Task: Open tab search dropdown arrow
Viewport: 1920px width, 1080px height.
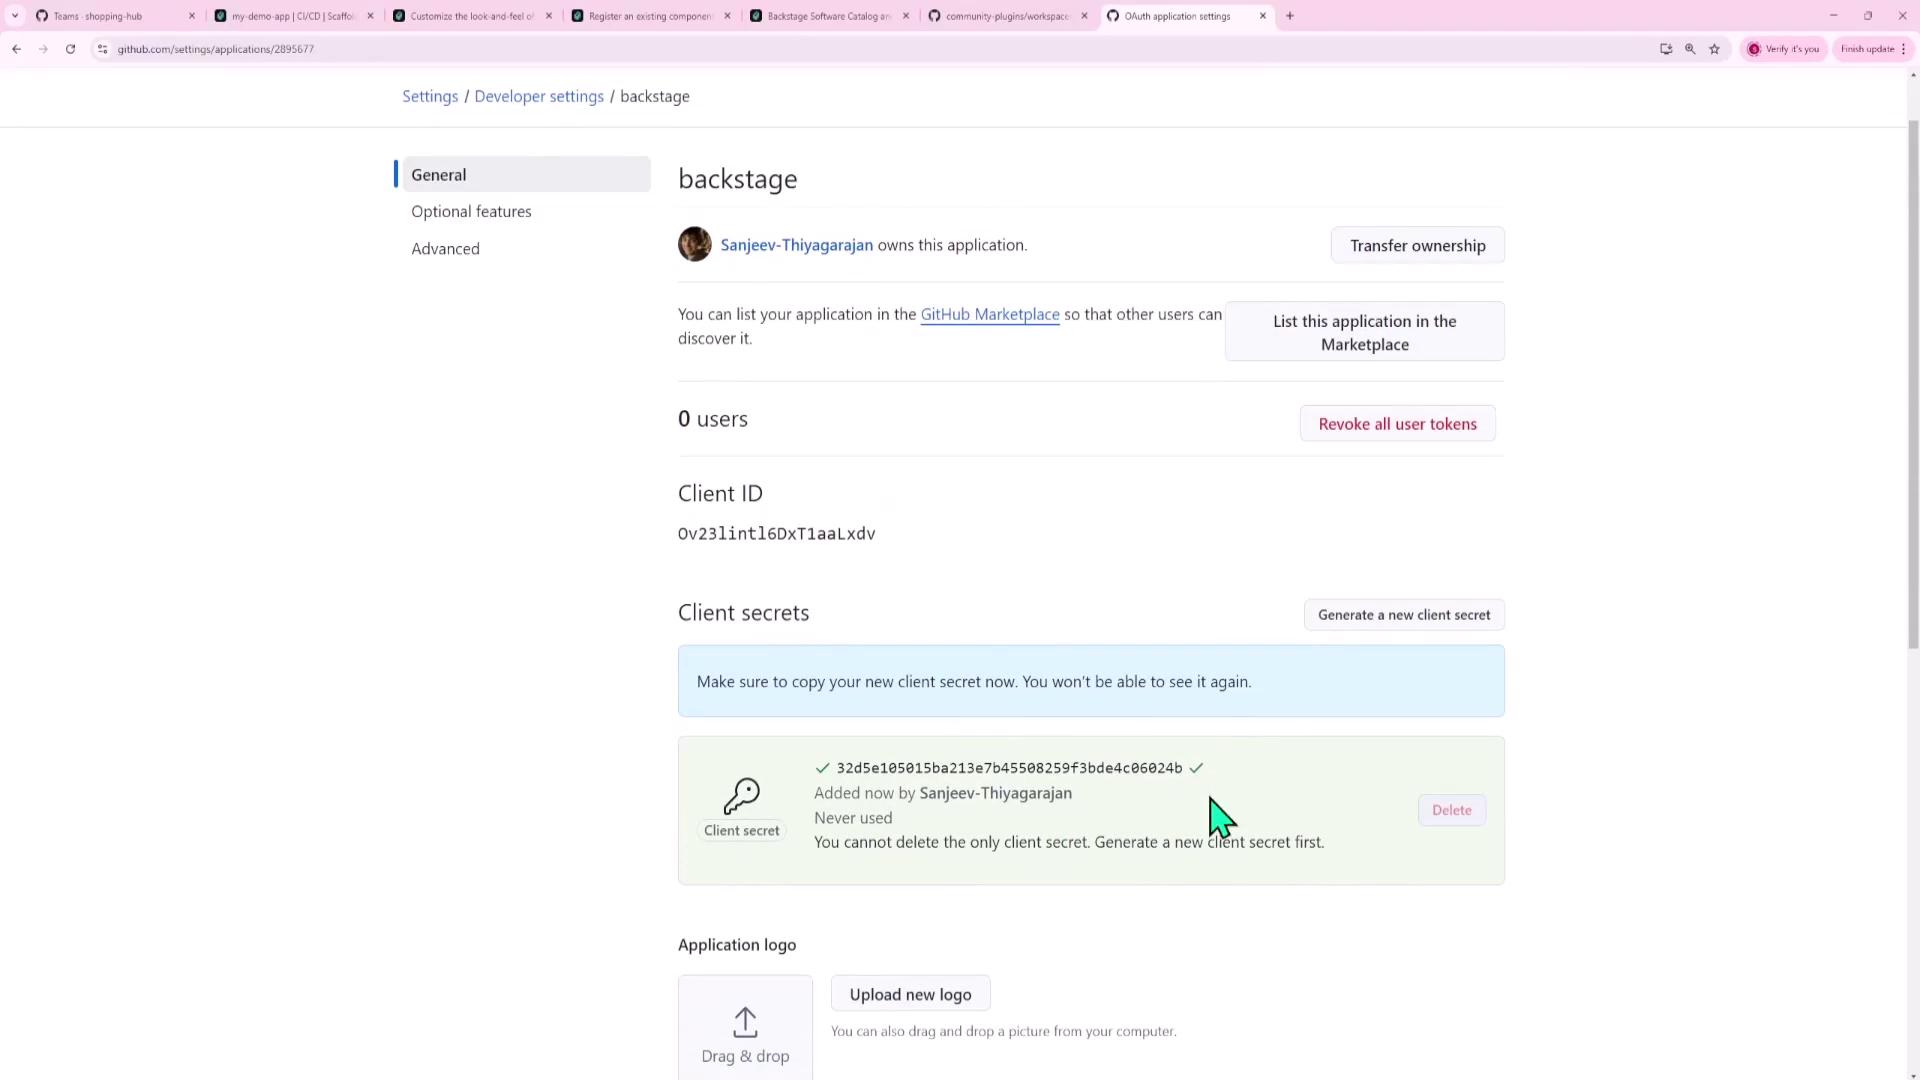Action: (x=15, y=16)
